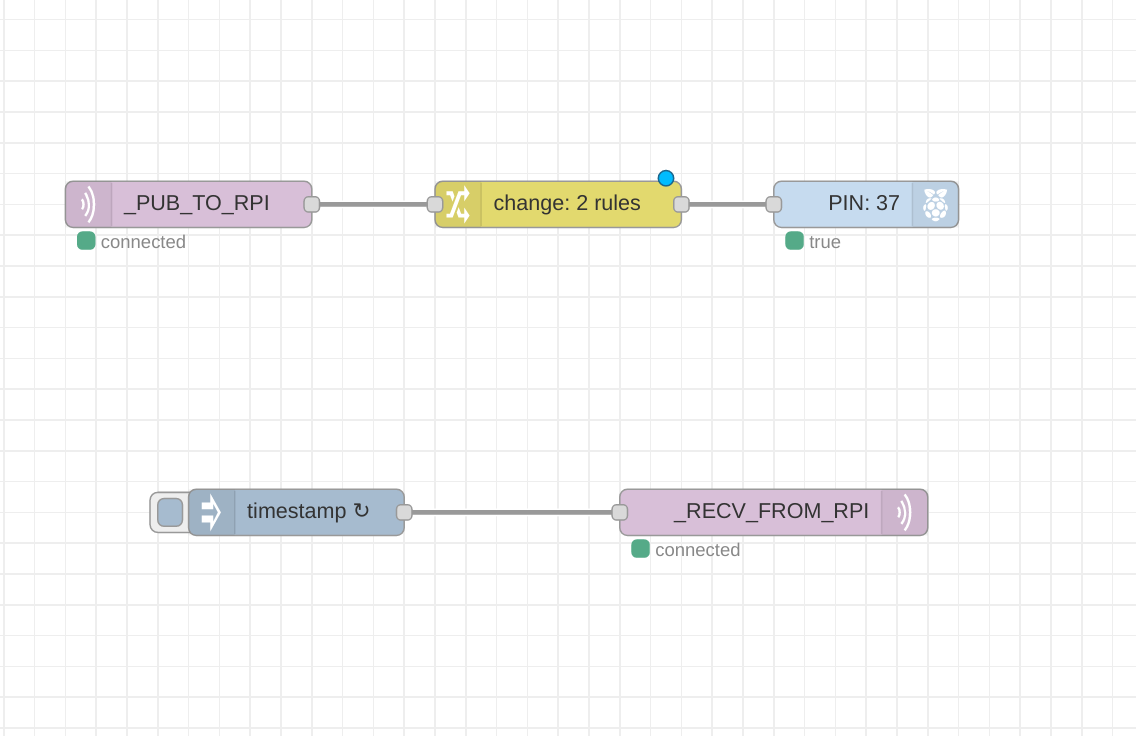Click the wire between timestamp and _RECV_FROM_RPI
This screenshot has width=1136, height=736.
pyautogui.click(x=510, y=511)
